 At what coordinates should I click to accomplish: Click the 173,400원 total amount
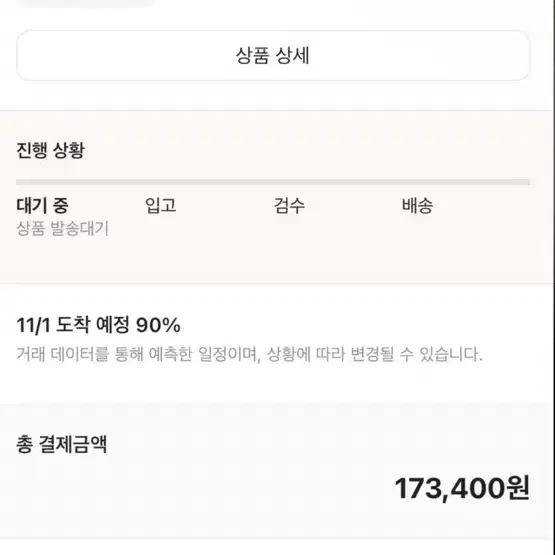[x=462, y=488]
